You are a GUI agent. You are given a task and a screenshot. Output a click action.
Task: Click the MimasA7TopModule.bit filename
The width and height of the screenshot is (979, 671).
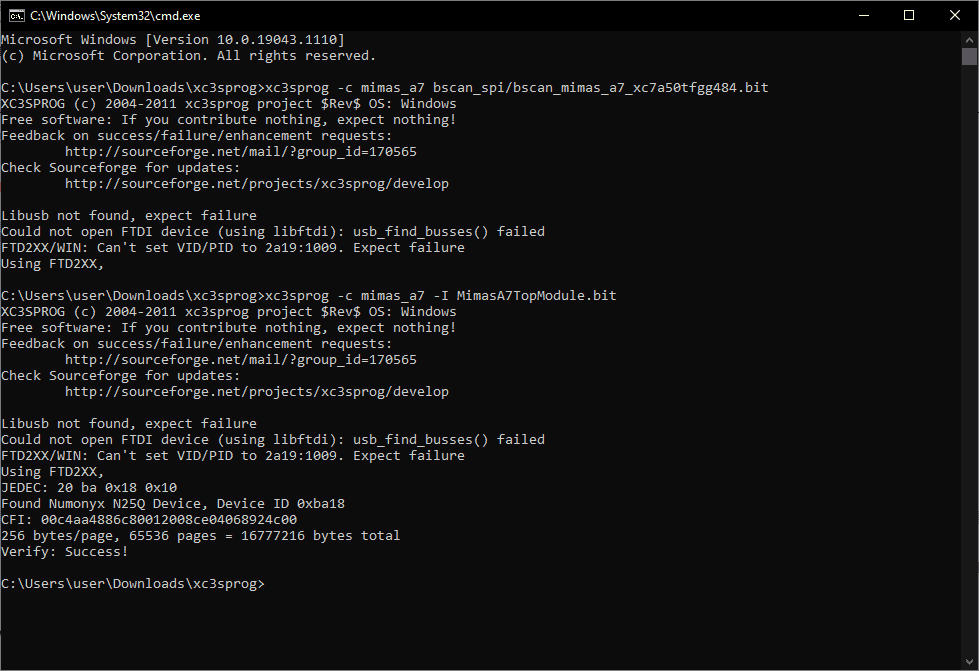[x=536, y=296]
